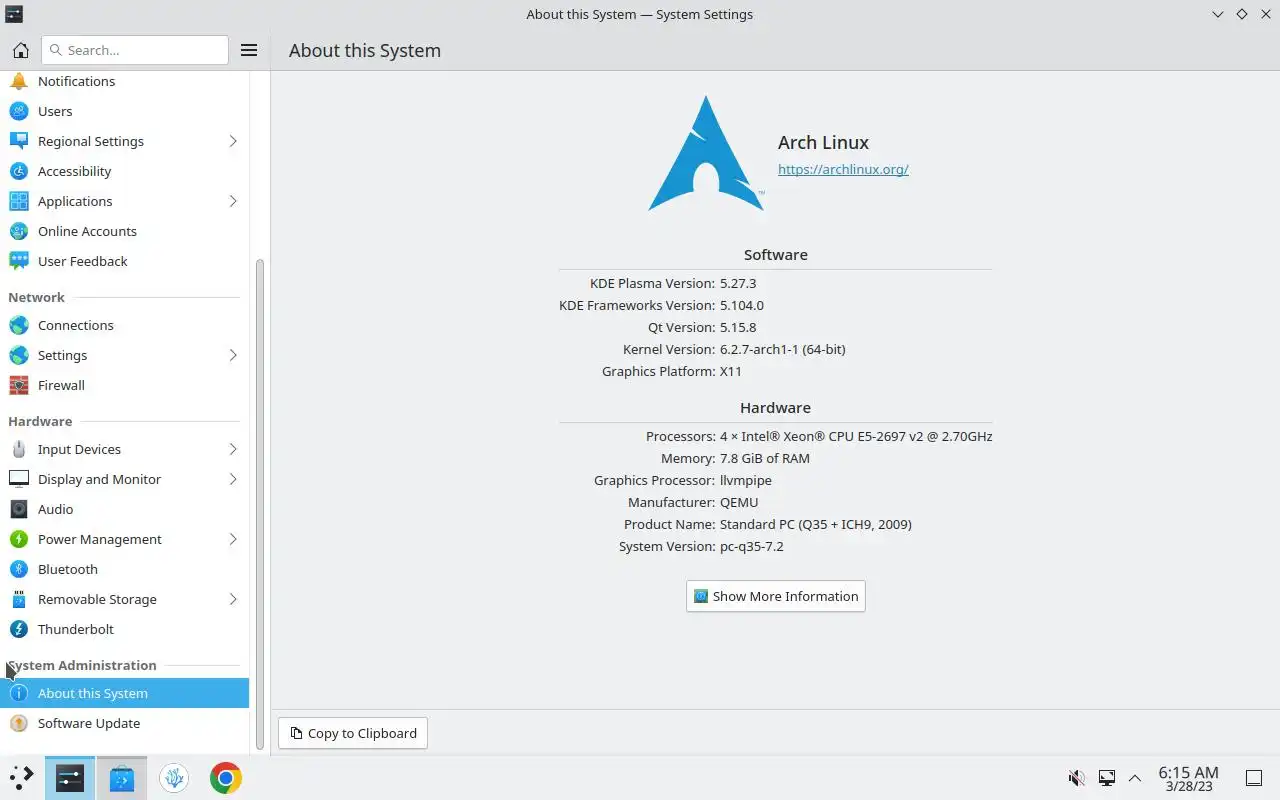This screenshot has width=1280, height=800.
Task: Click the Power Management icon
Action: point(18,539)
